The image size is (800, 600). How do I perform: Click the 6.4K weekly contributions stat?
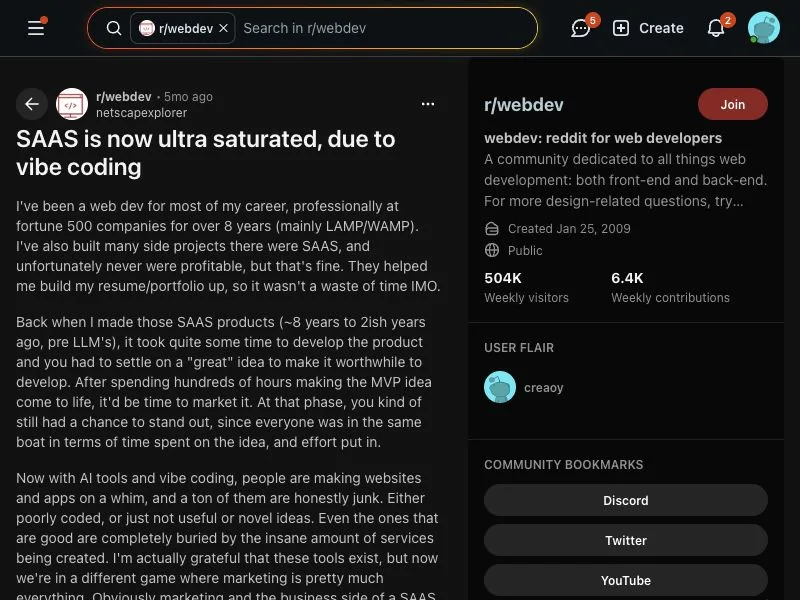tap(670, 287)
